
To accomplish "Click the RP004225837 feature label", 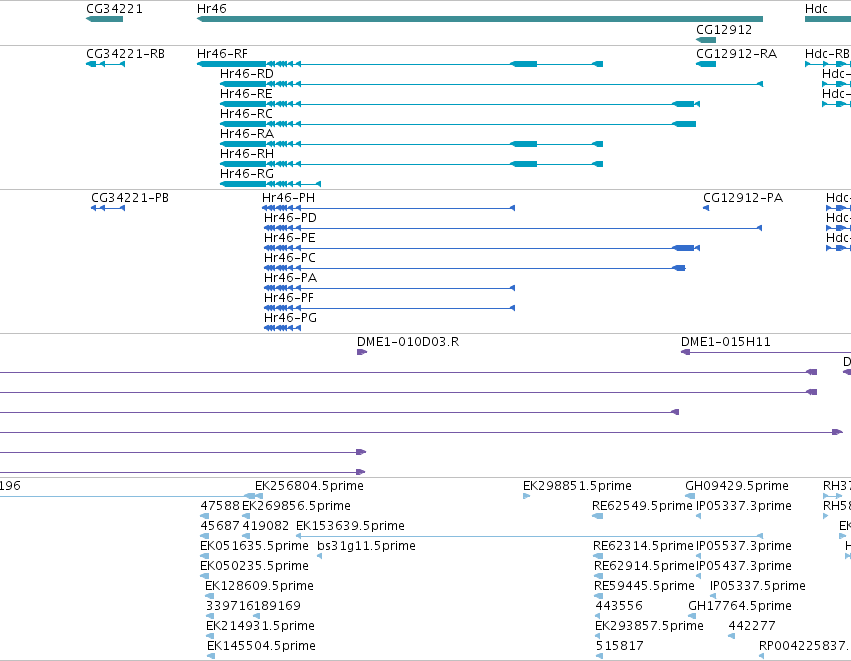I will (803, 646).
